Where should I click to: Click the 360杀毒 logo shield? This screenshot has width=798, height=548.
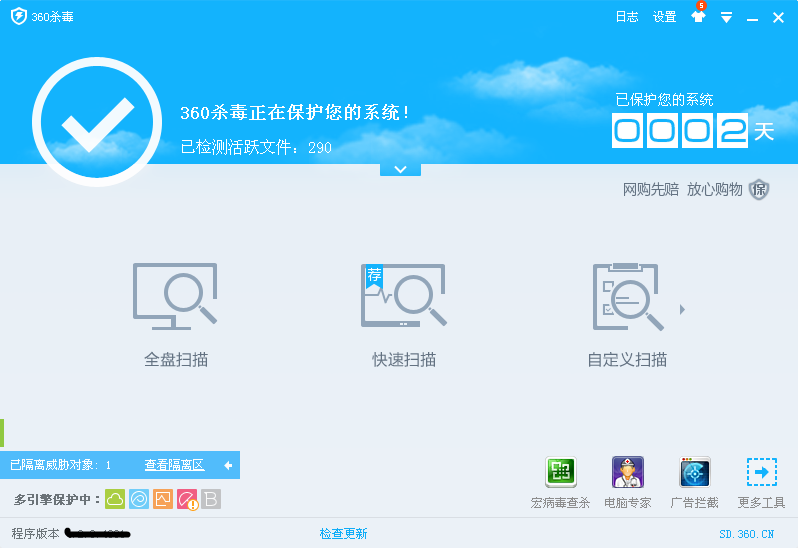(x=19, y=16)
